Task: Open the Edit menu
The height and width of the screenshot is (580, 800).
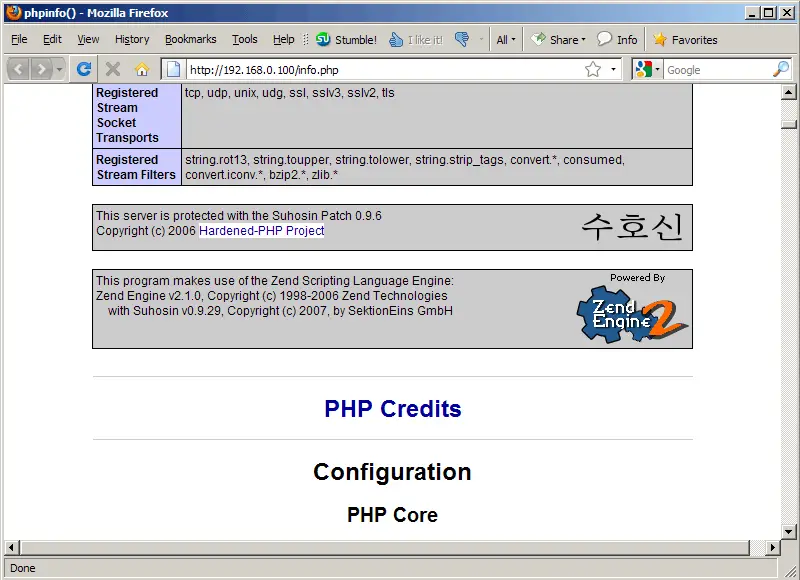Action: click(x=52, y=39)
